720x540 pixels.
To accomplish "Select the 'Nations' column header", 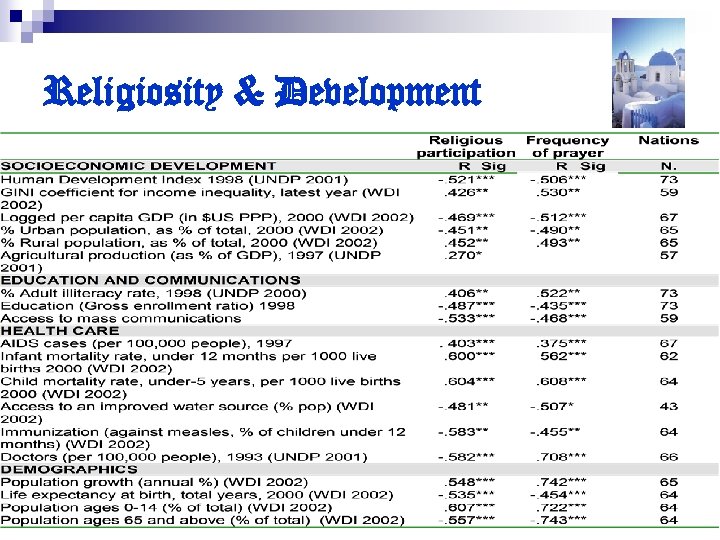I will [669, 140].
